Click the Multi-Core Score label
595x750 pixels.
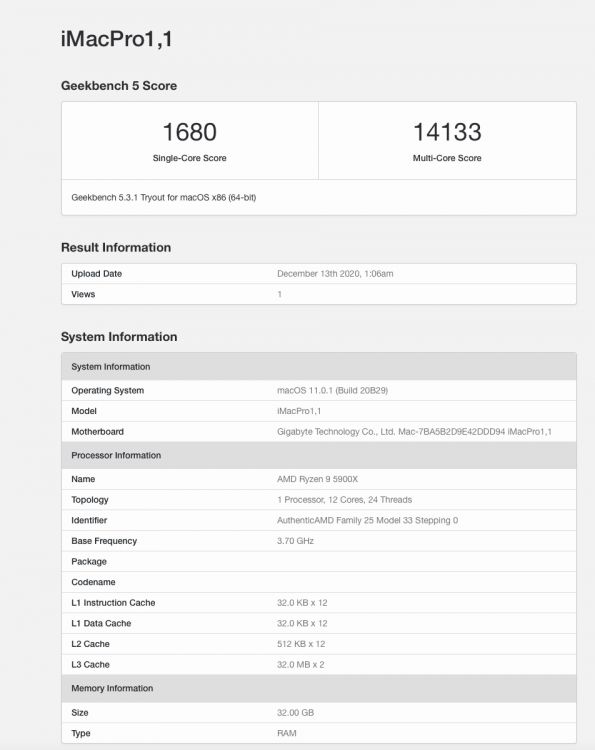(447, 158)
